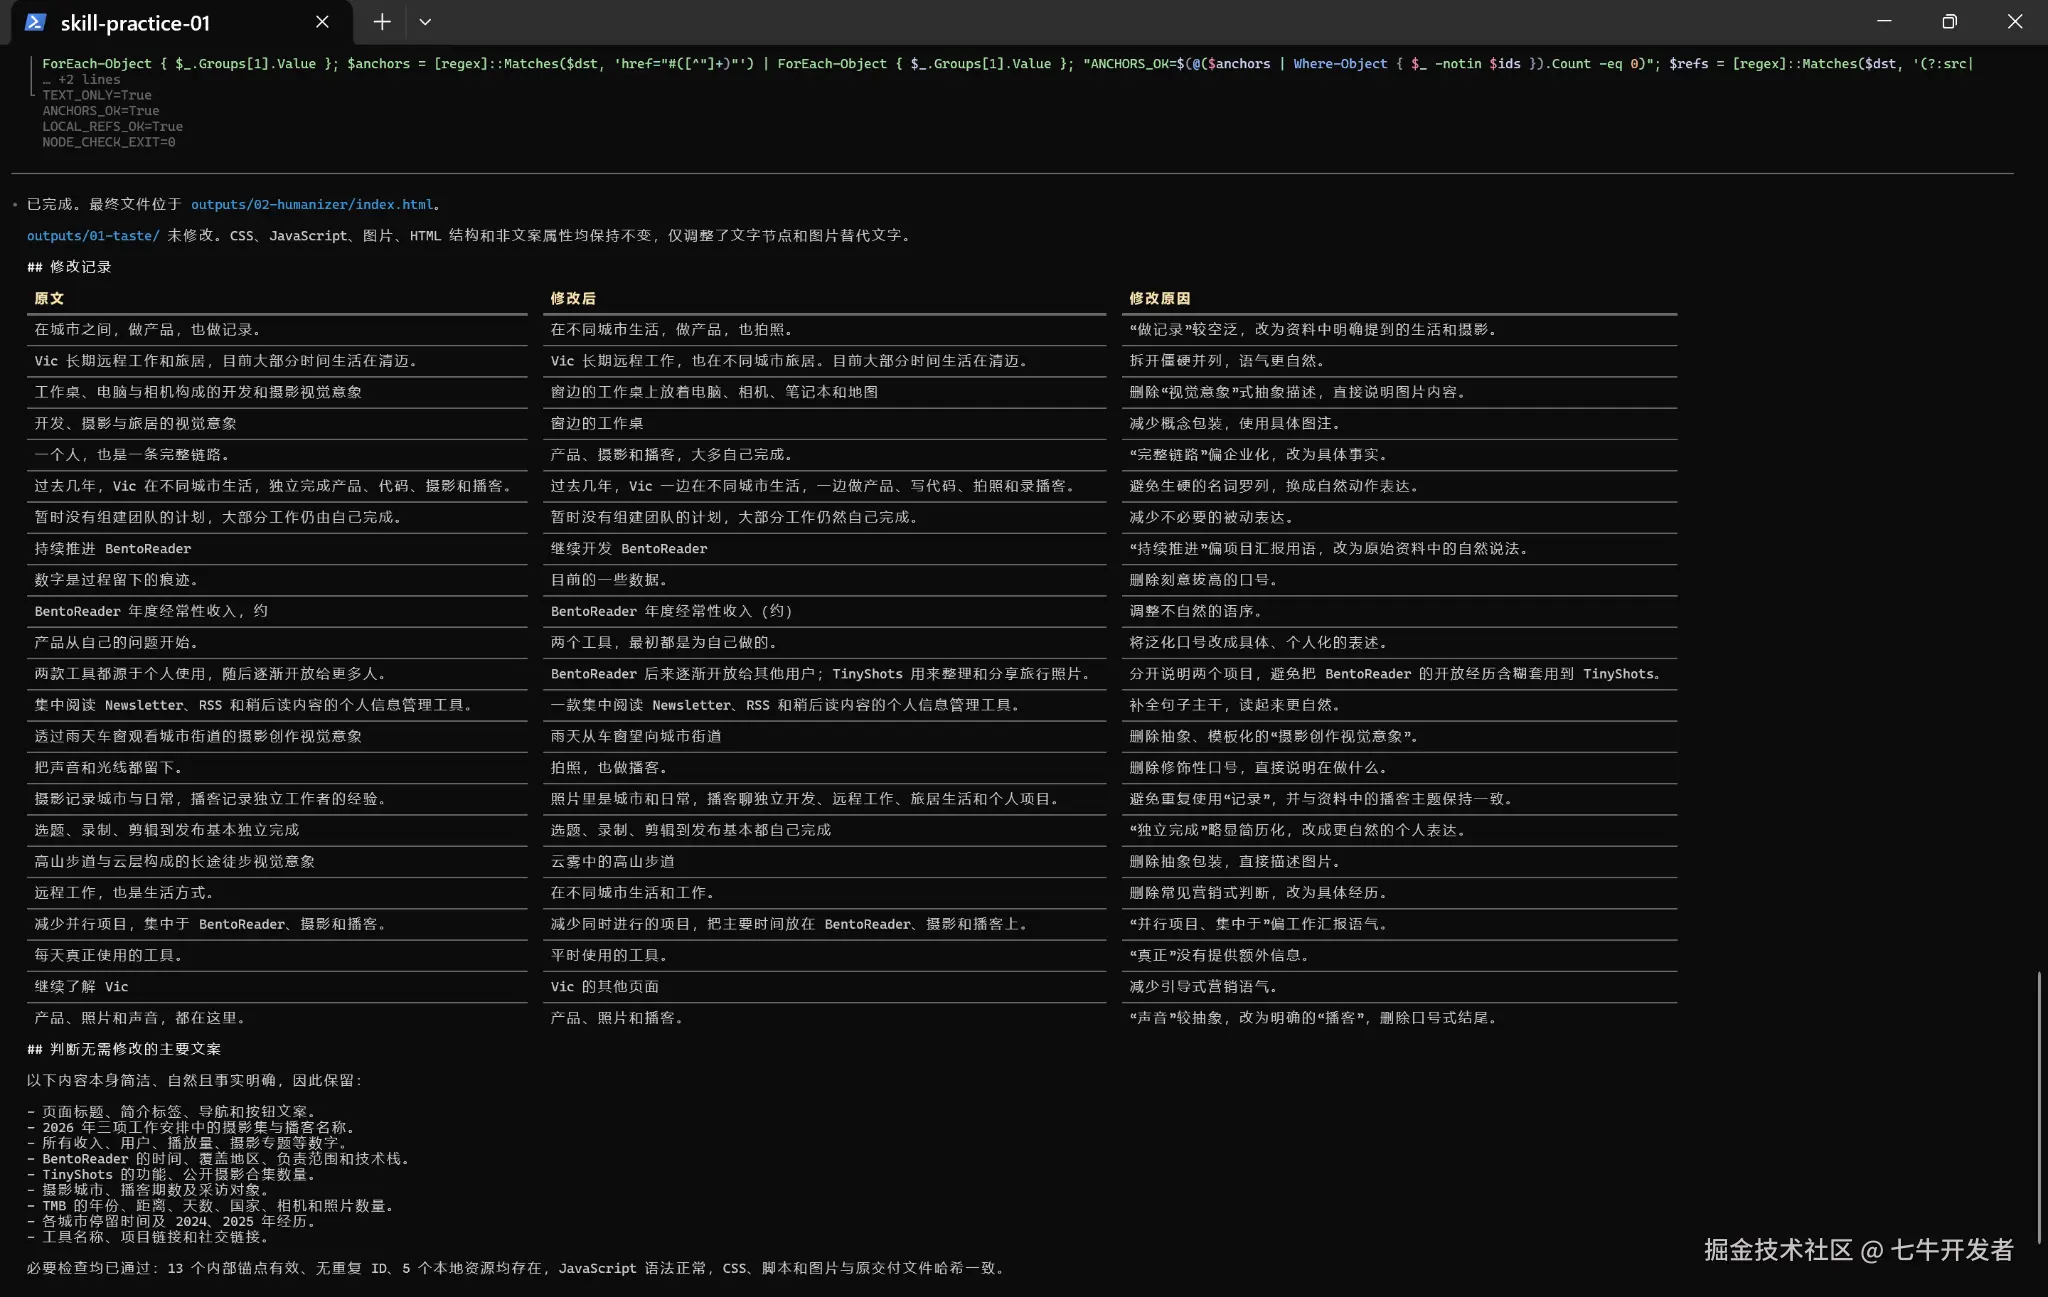Open a new terminal tab with plus
The width and height of the screenshot is (2048, 1297).
pos(382,22)
